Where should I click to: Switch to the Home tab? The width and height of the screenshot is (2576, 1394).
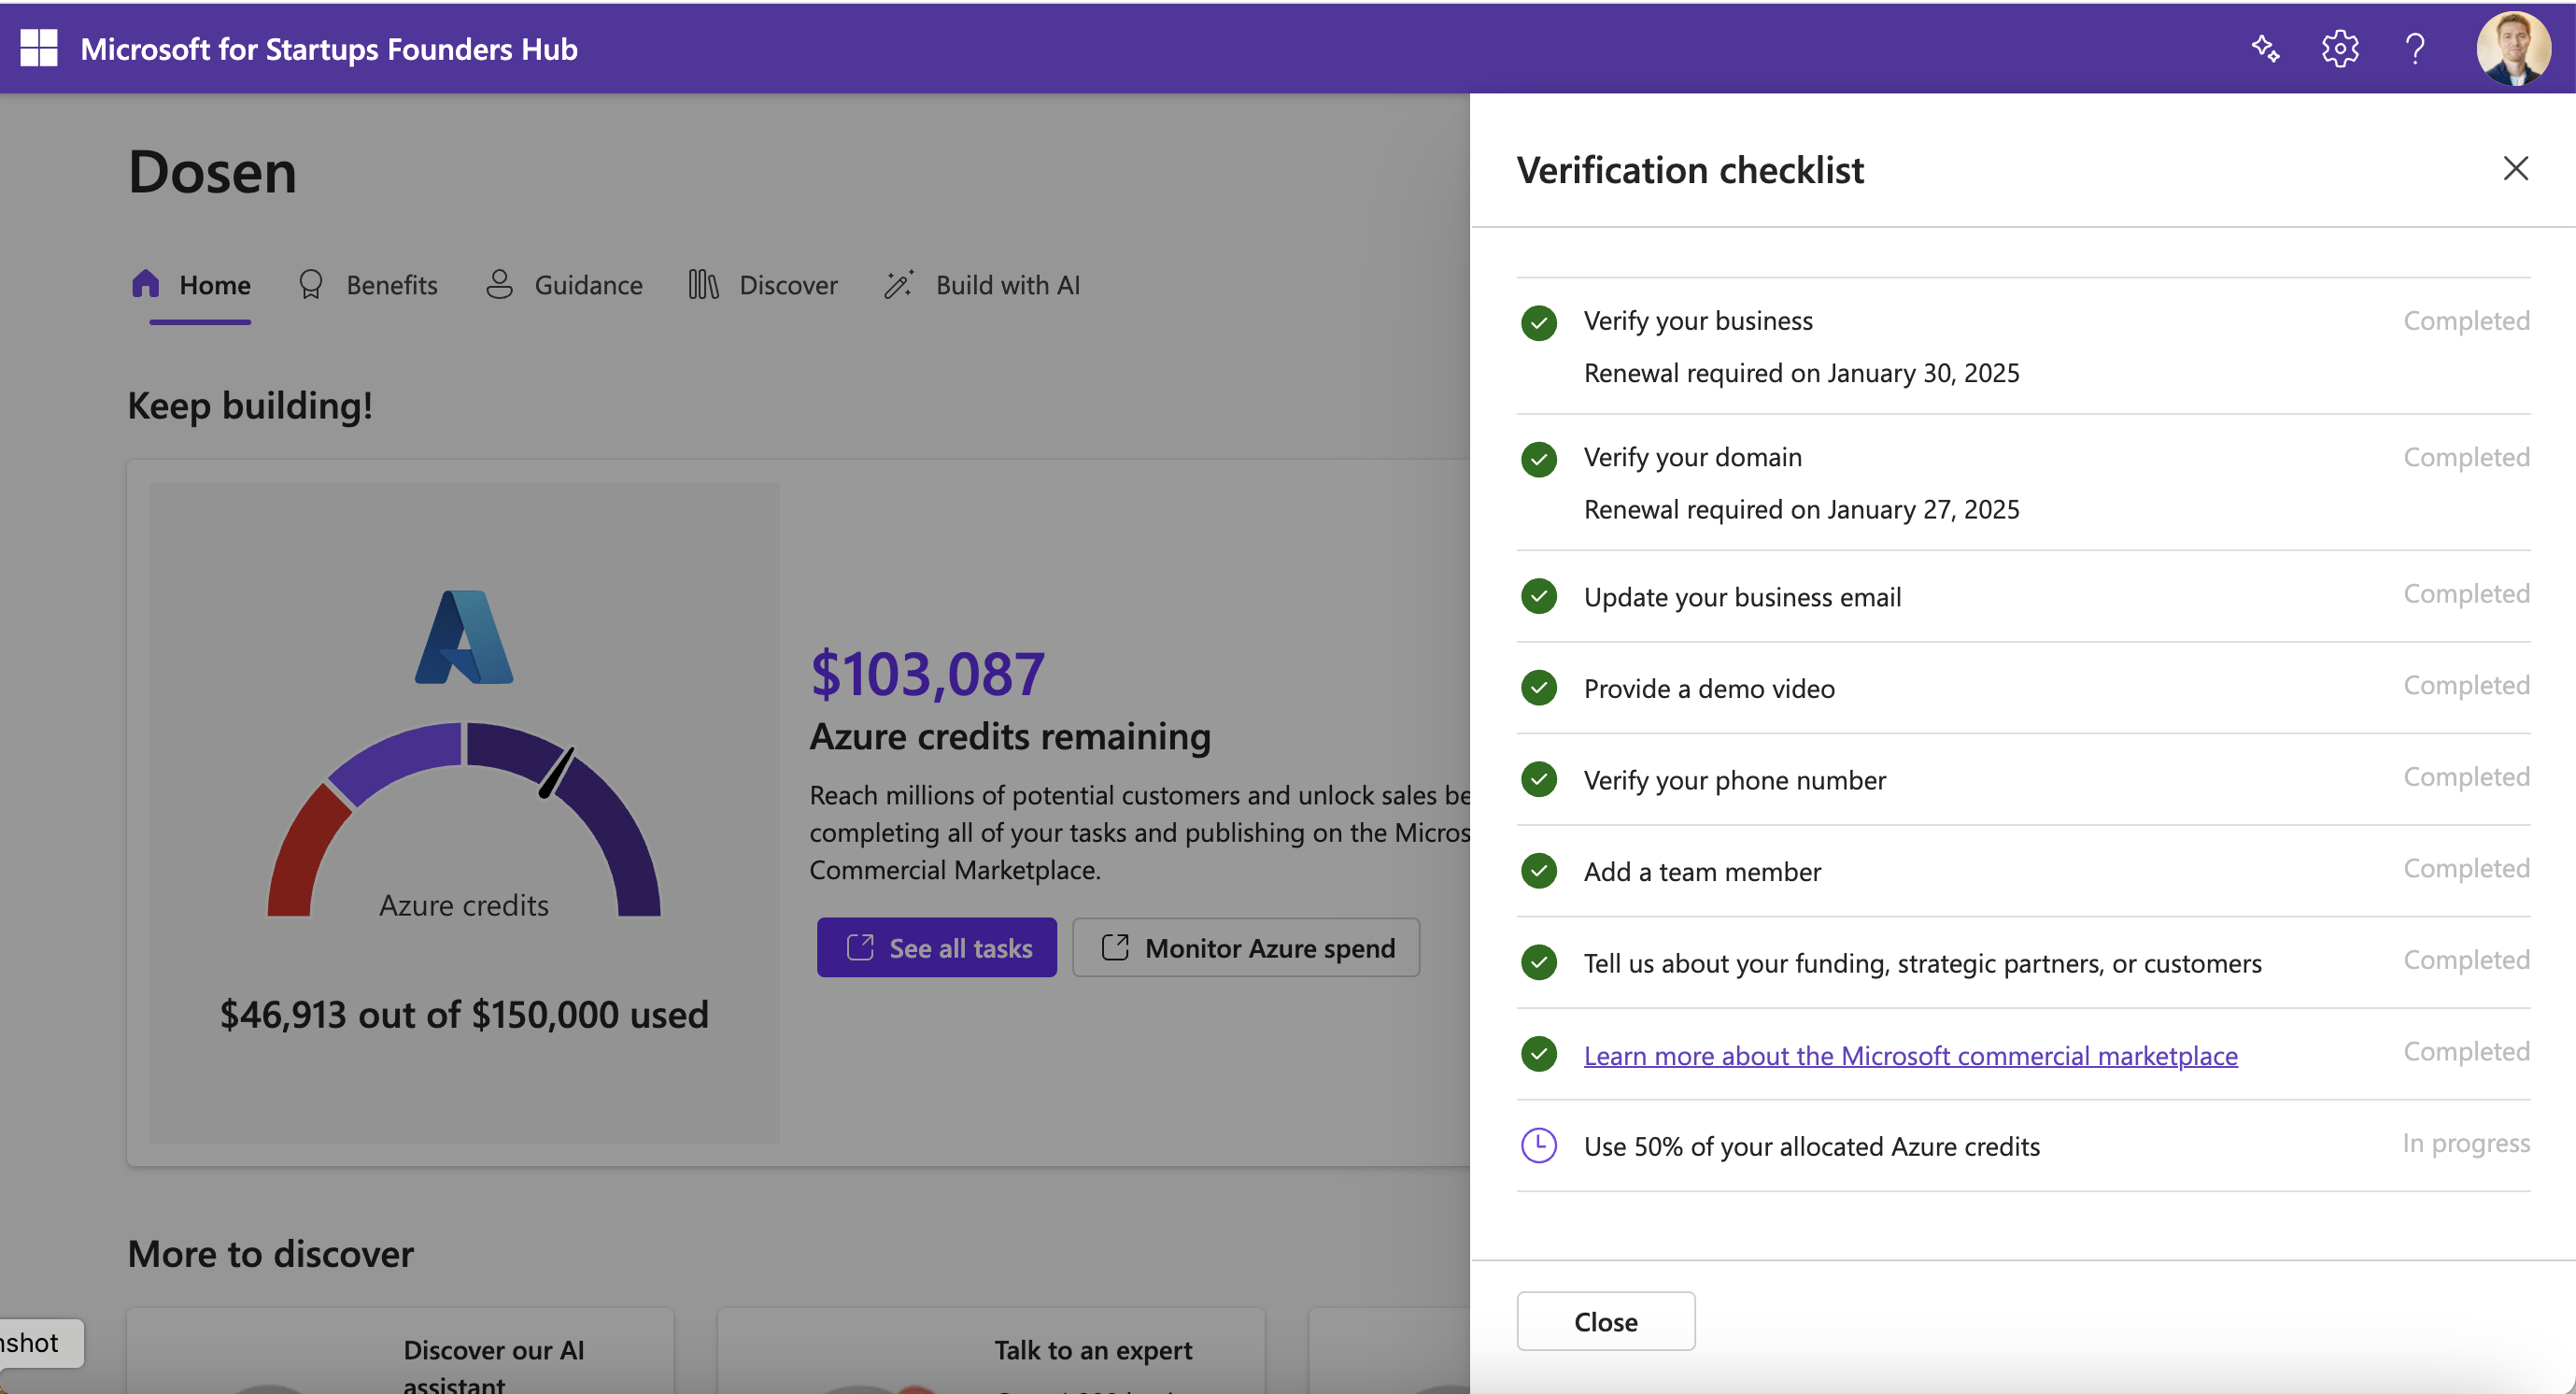pos(191,286)
